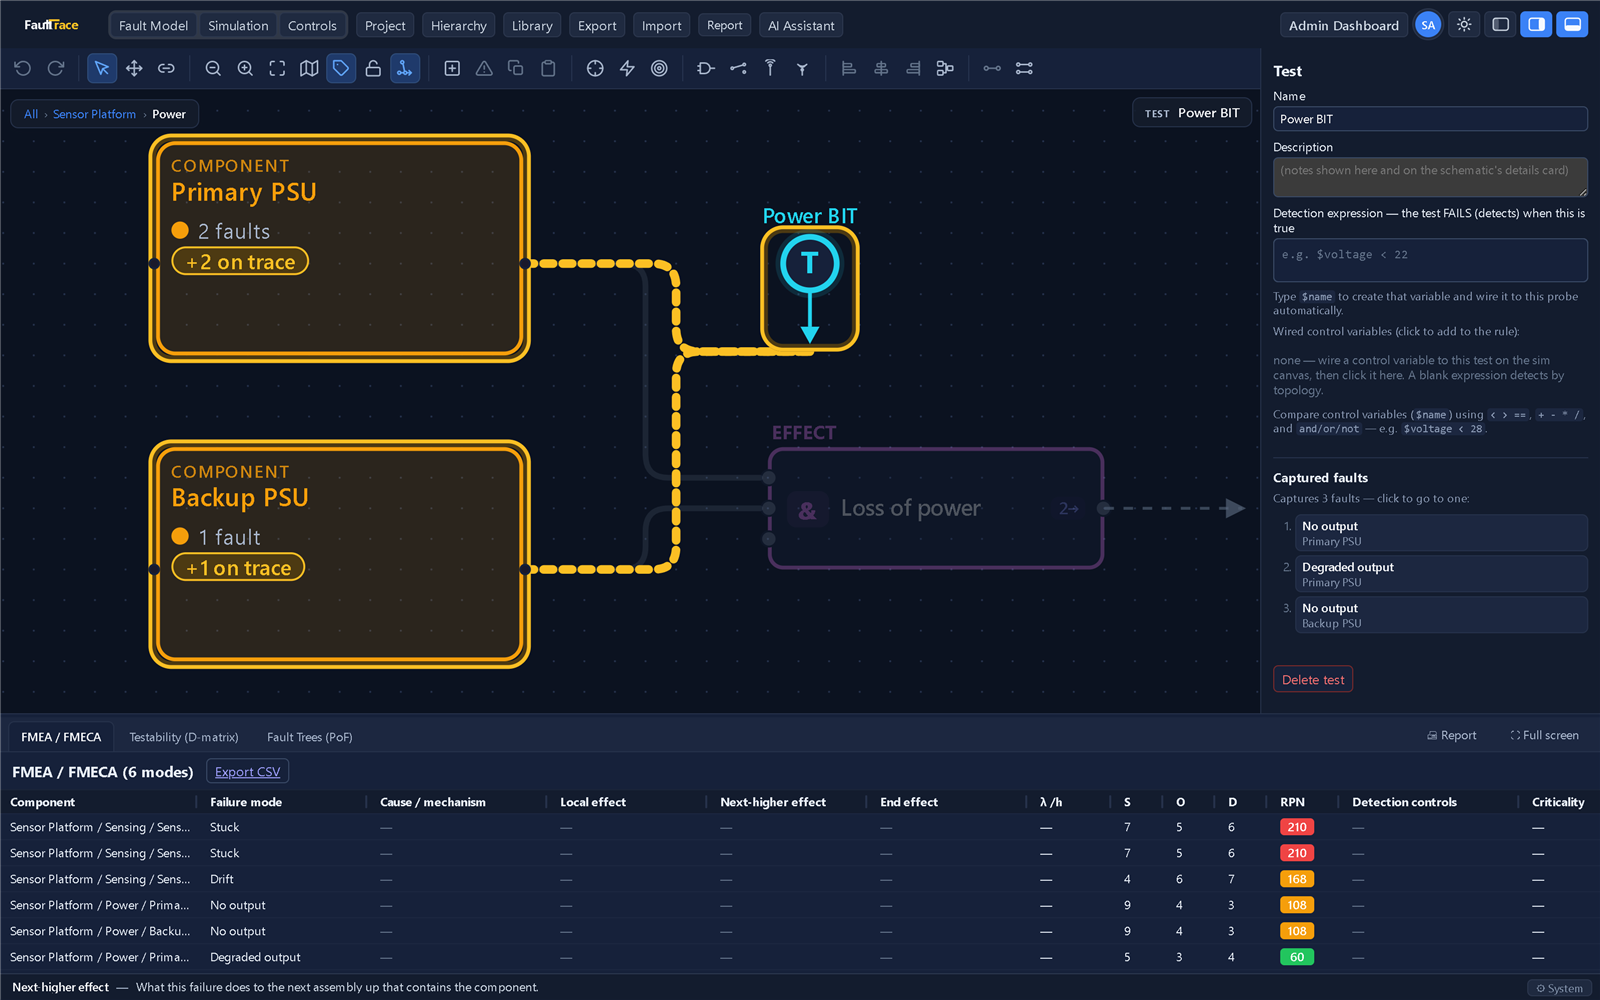Undo the last action

23,68
